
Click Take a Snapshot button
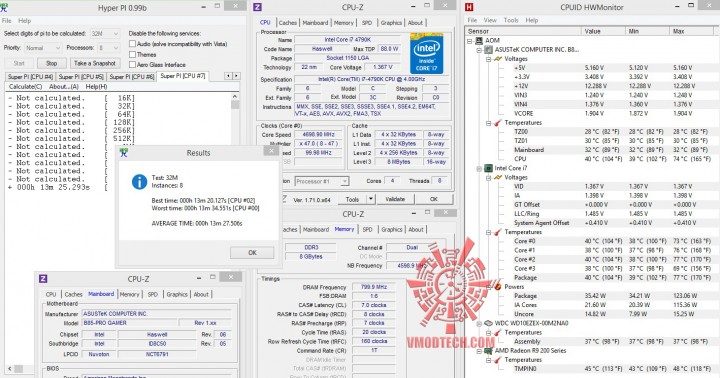(95, 63)
